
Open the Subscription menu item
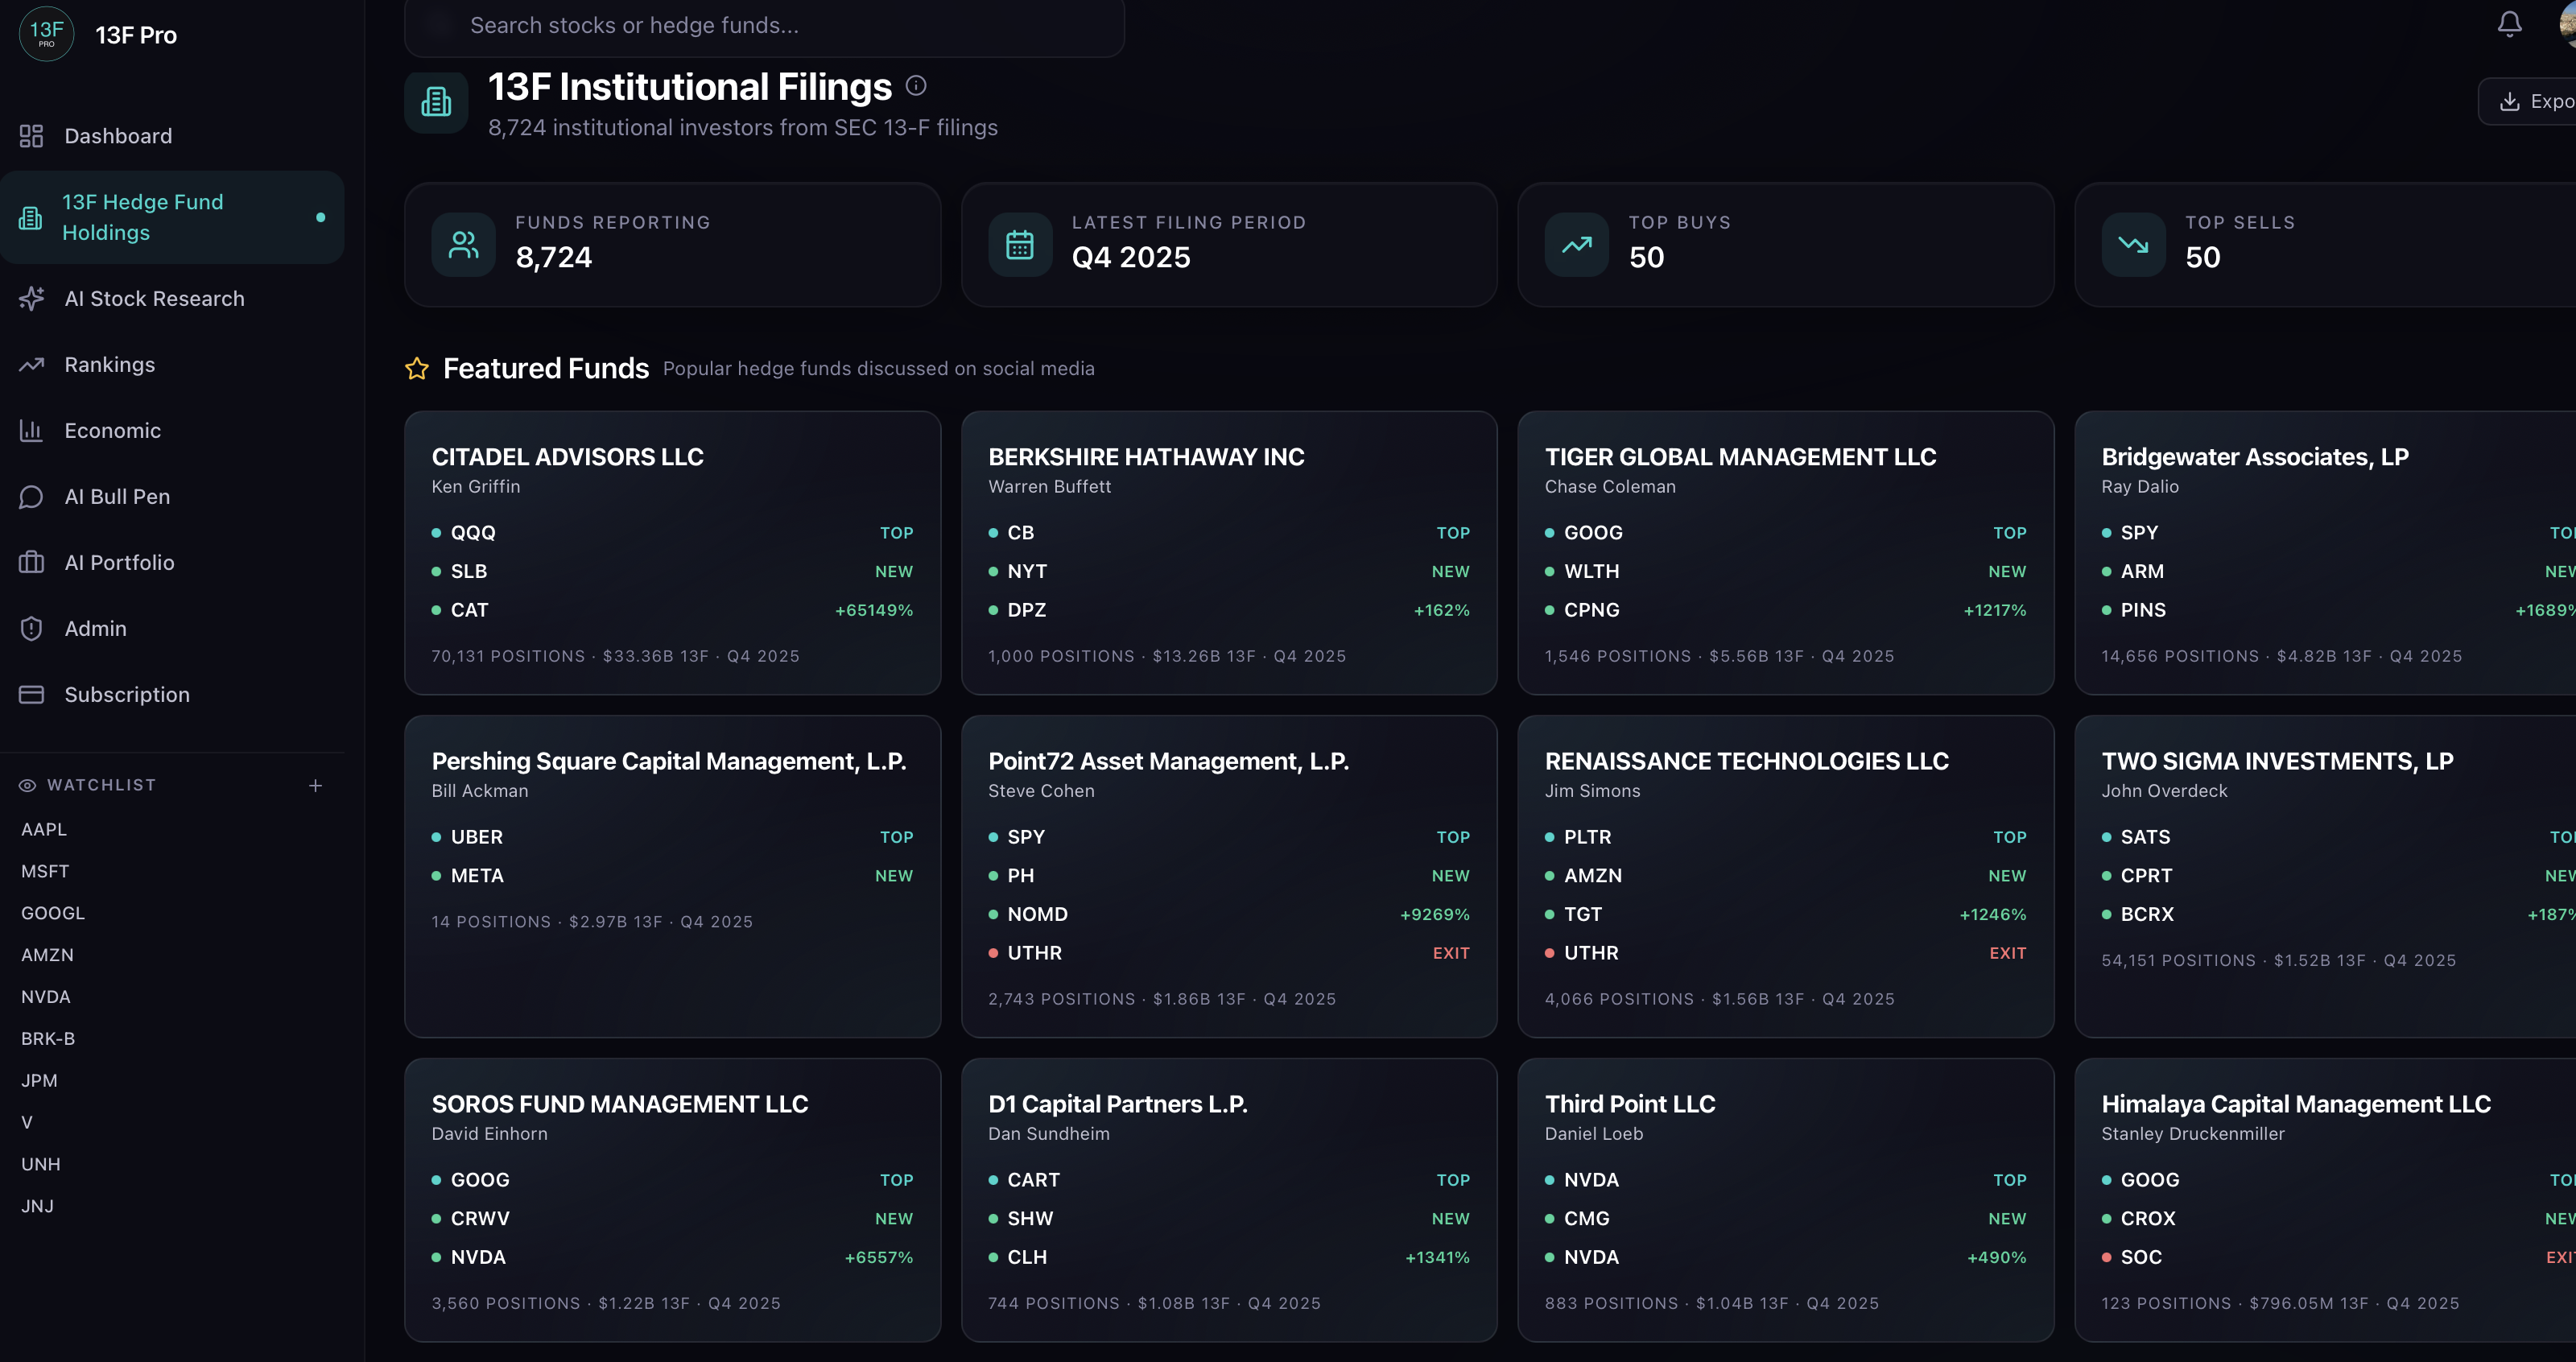coord(172,694)
